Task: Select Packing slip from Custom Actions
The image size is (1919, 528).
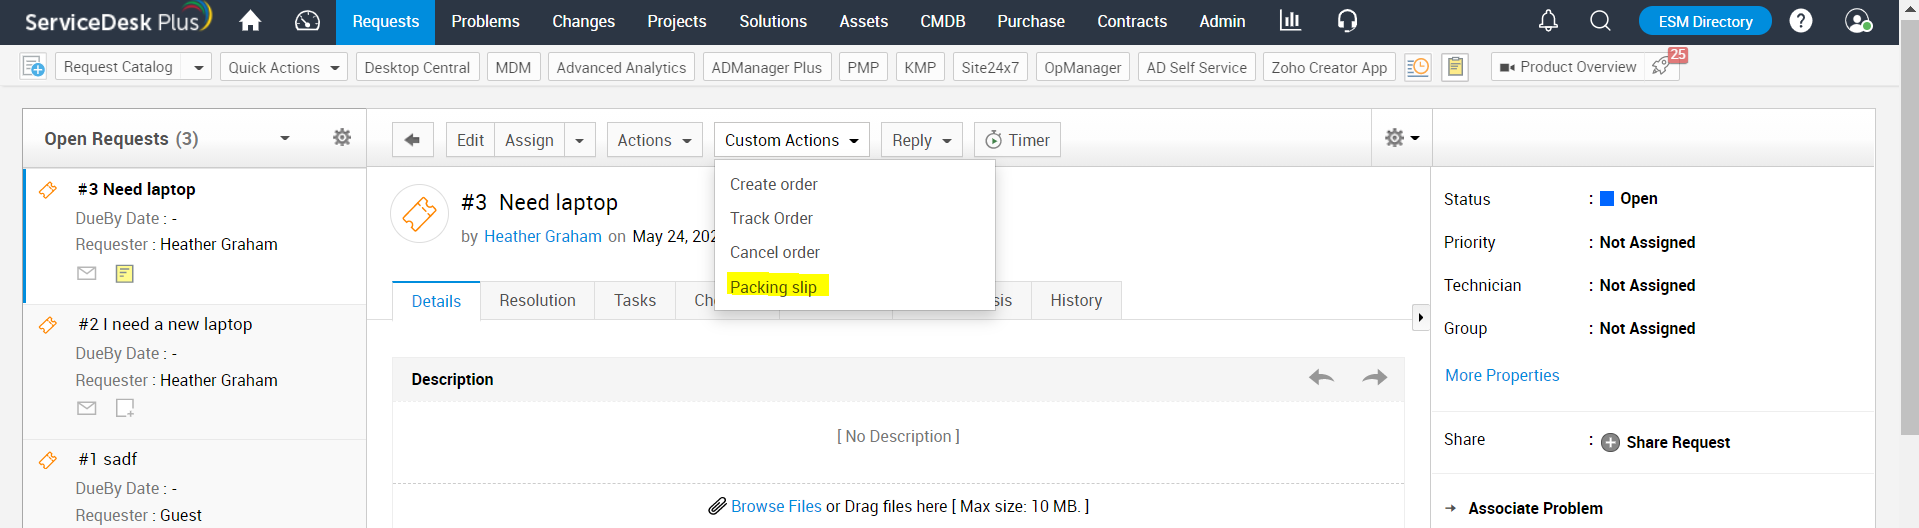Action: (773, 287)
